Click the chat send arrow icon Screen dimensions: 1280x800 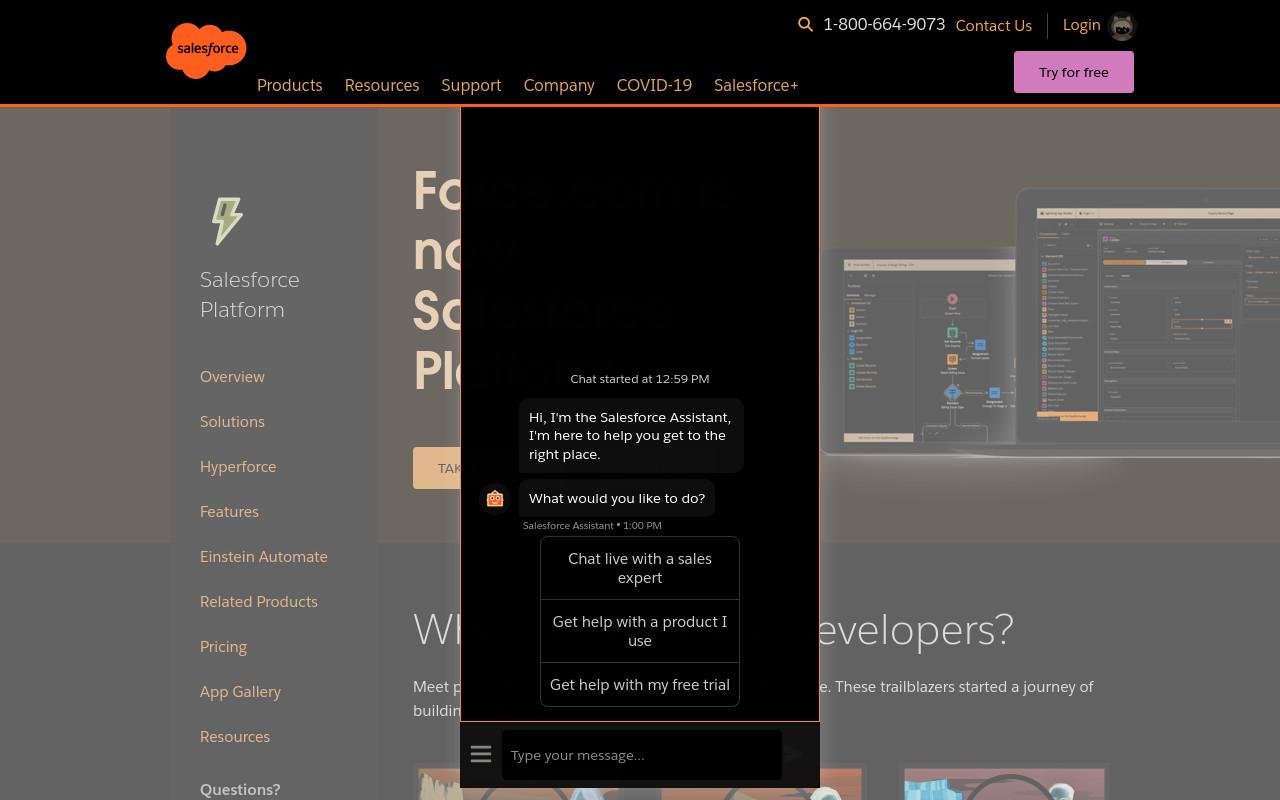(x=794, y=754)
